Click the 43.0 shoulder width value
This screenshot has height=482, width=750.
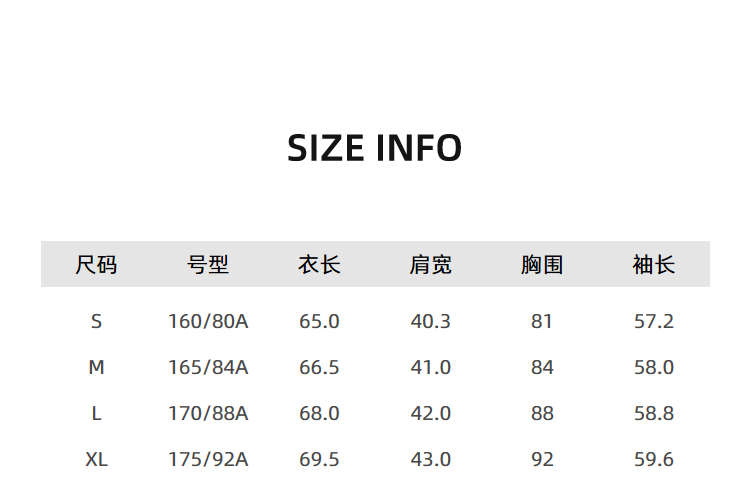430,460
